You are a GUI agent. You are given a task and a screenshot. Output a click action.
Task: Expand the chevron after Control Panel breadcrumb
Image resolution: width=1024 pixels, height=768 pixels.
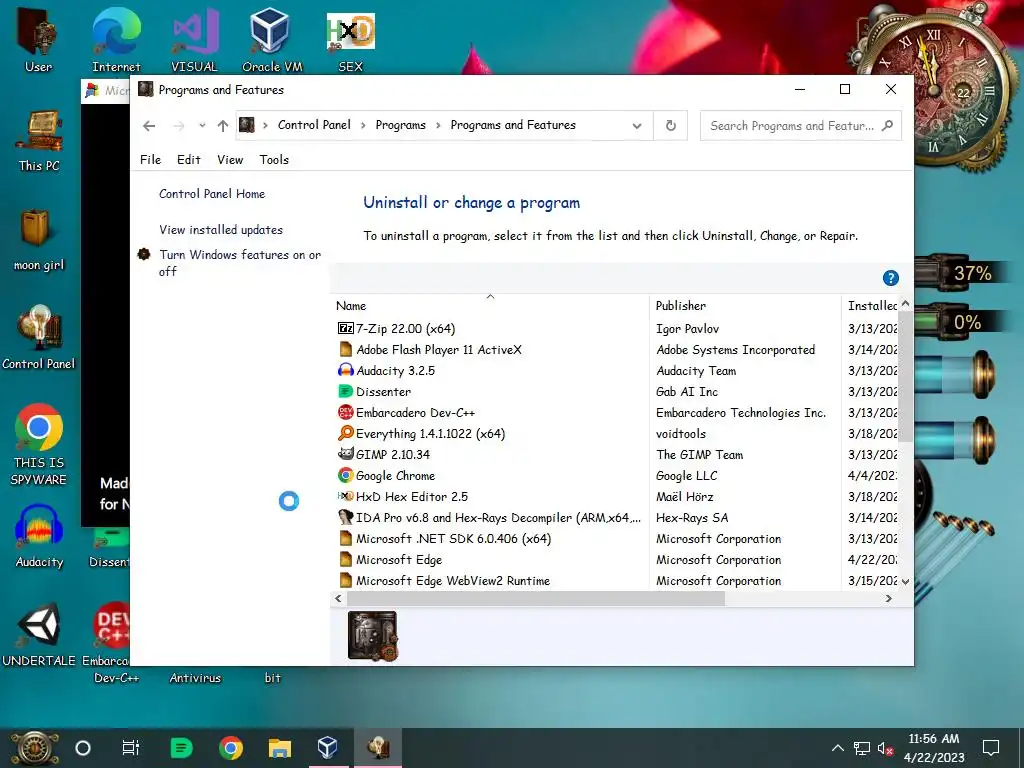click(x=363, y=125)
